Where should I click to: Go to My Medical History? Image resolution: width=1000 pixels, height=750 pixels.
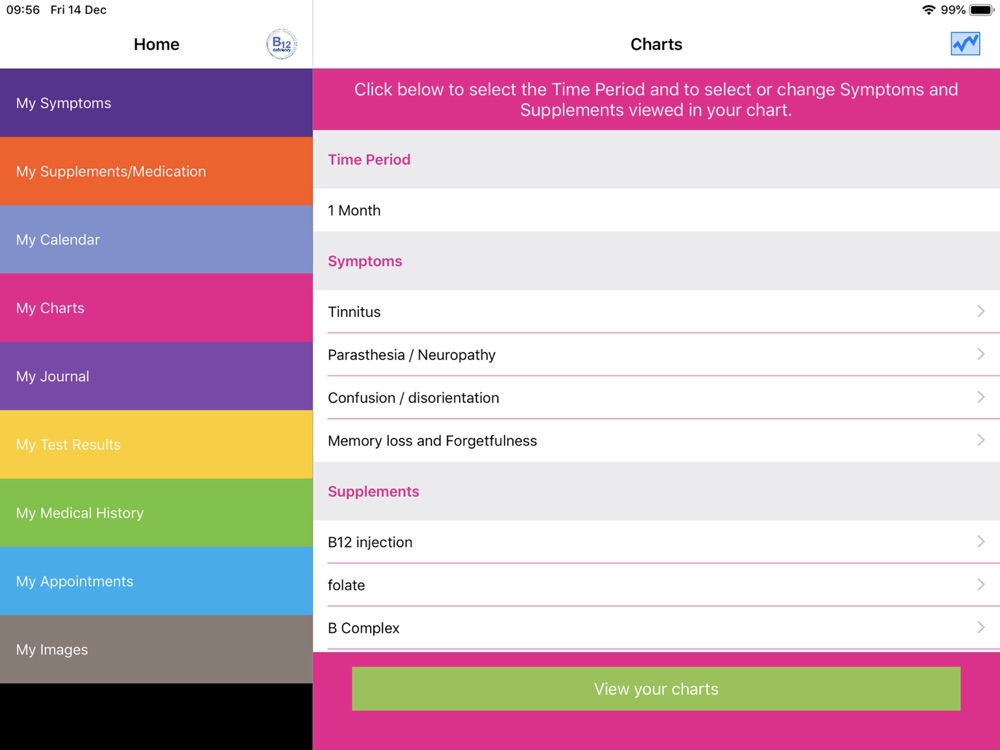click(156, 512)
